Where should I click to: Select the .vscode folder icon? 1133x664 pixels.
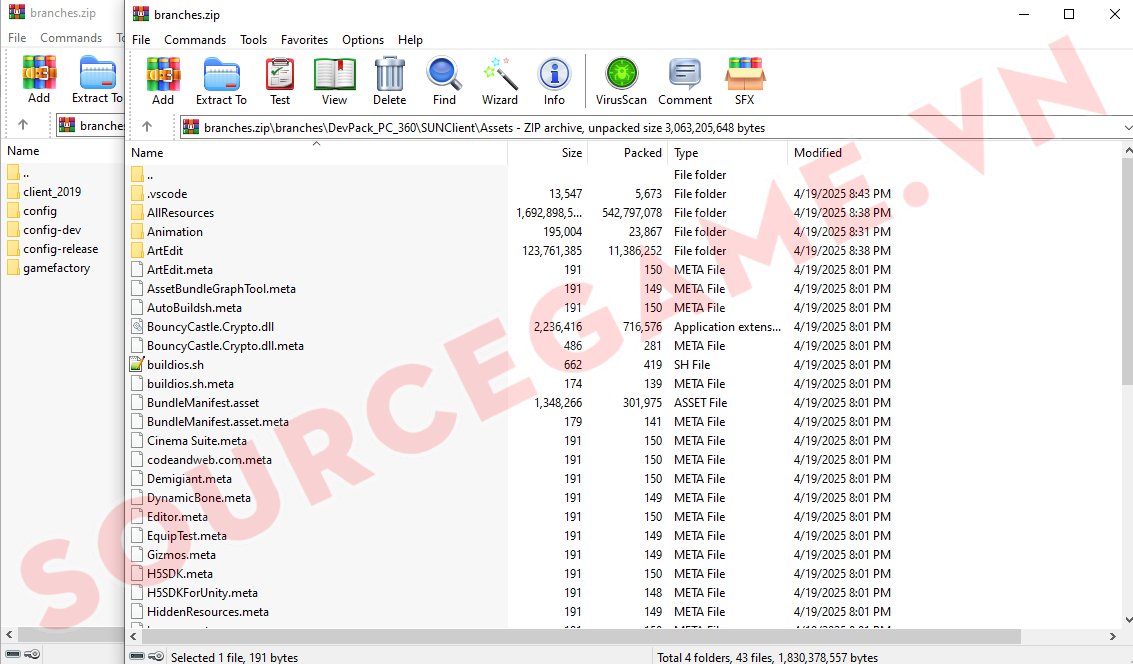point(137,194)
